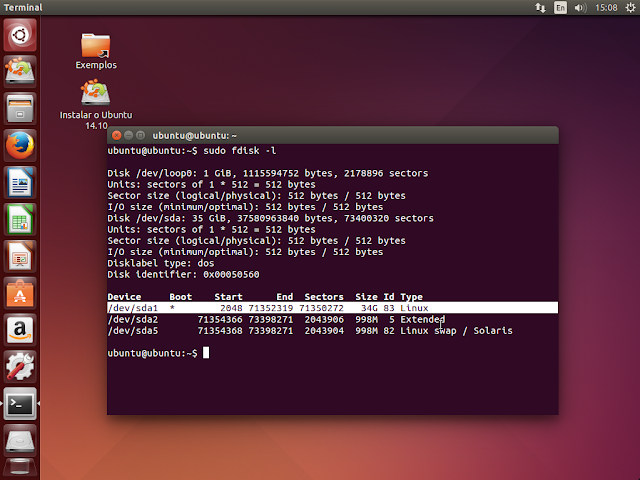Open LibreOffice Calc from launcher

(x=20, y=219)
